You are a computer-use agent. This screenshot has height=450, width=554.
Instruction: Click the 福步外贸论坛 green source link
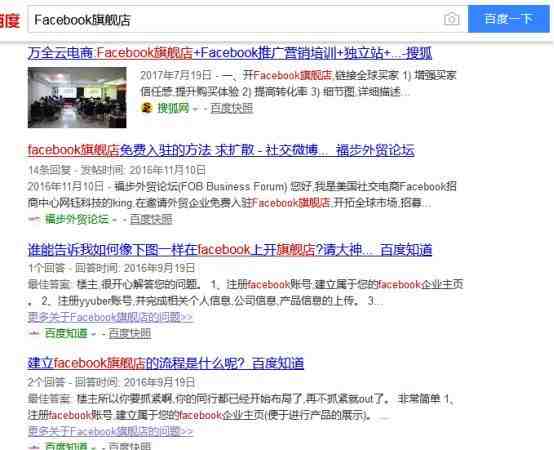click(77, 219)
